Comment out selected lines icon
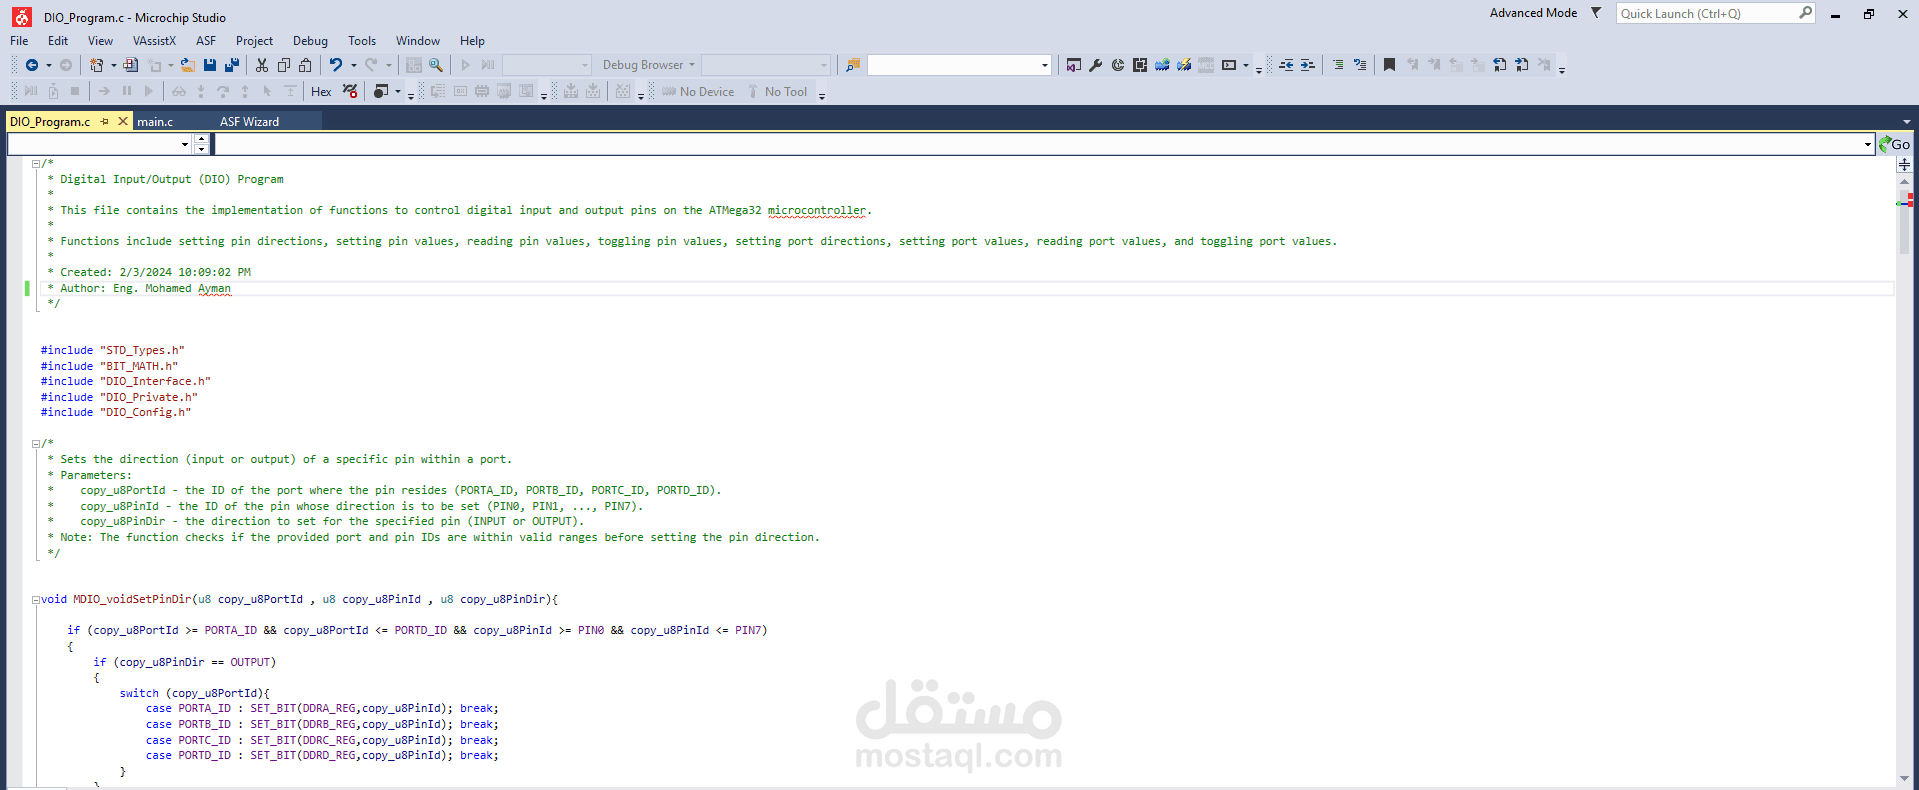This screenshot has height=790, width=1919. [x=1338, y=65]
